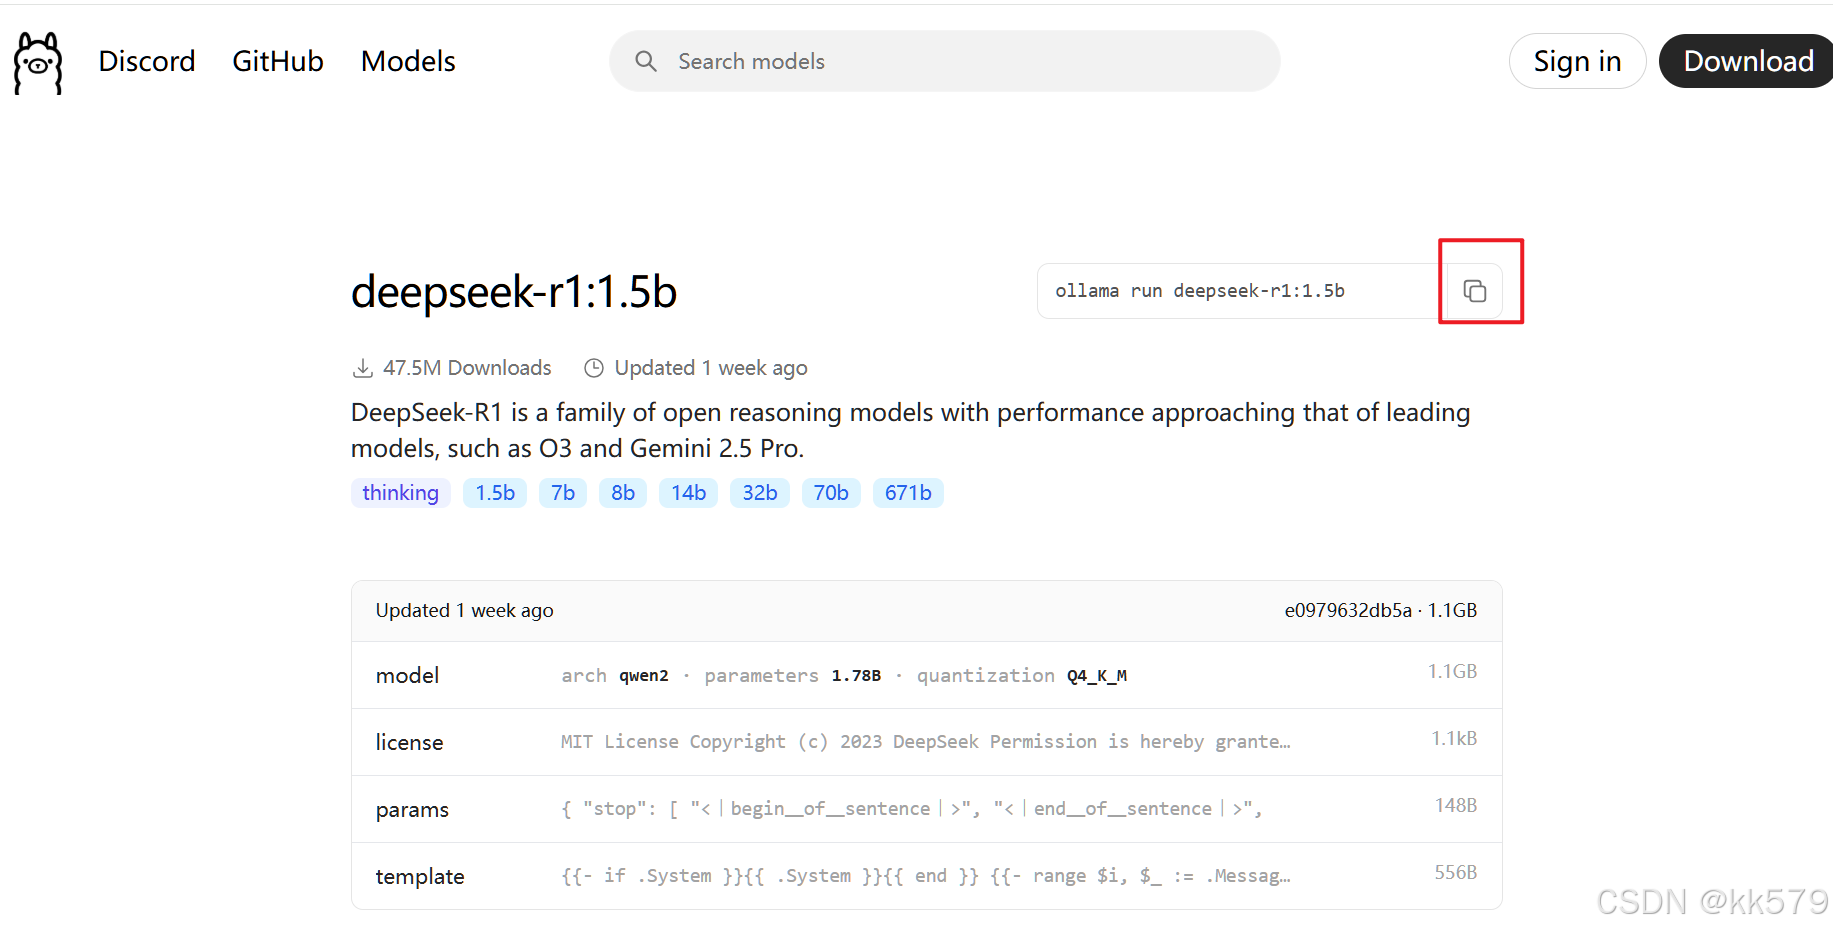
Task: Click the 1.1kB license size
Action: click(x=1454, y=739)
